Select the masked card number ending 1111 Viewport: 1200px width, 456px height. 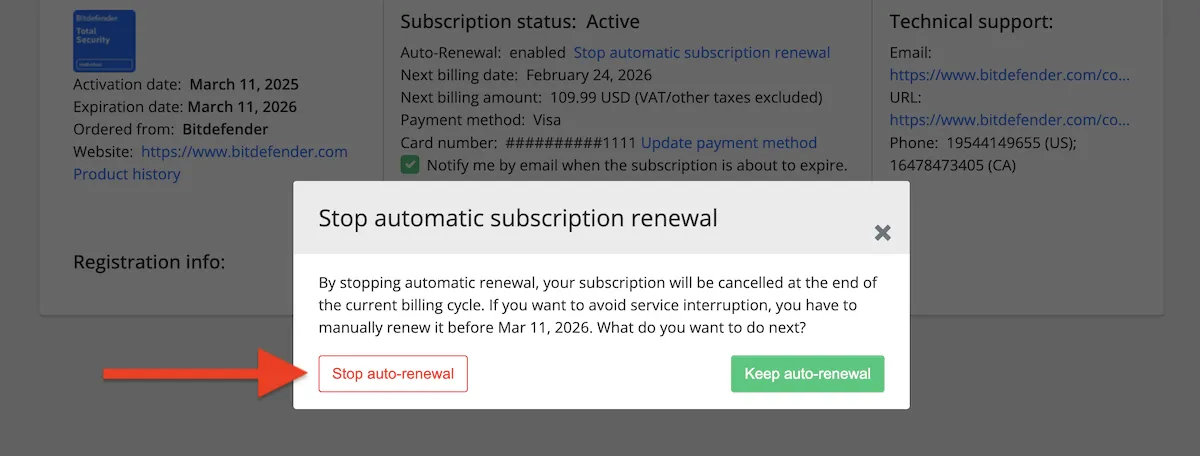point(571,143)
